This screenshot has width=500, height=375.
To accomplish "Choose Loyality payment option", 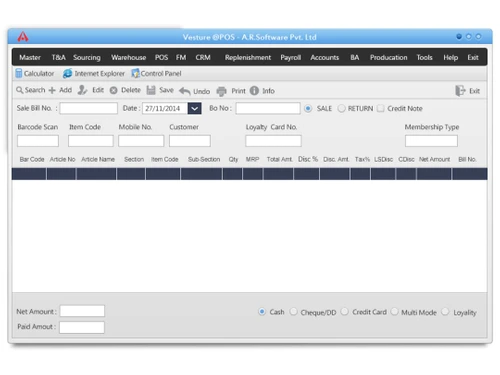I will tap(445, 312).
